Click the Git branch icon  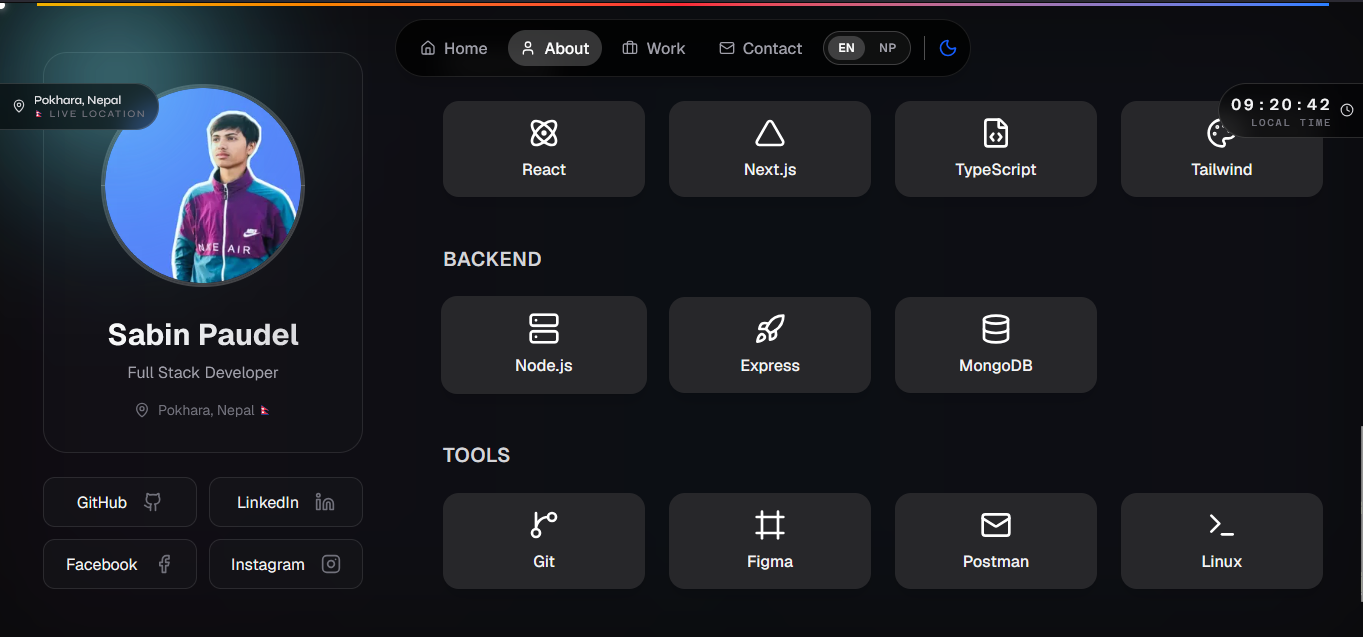[x=544, y=525]
